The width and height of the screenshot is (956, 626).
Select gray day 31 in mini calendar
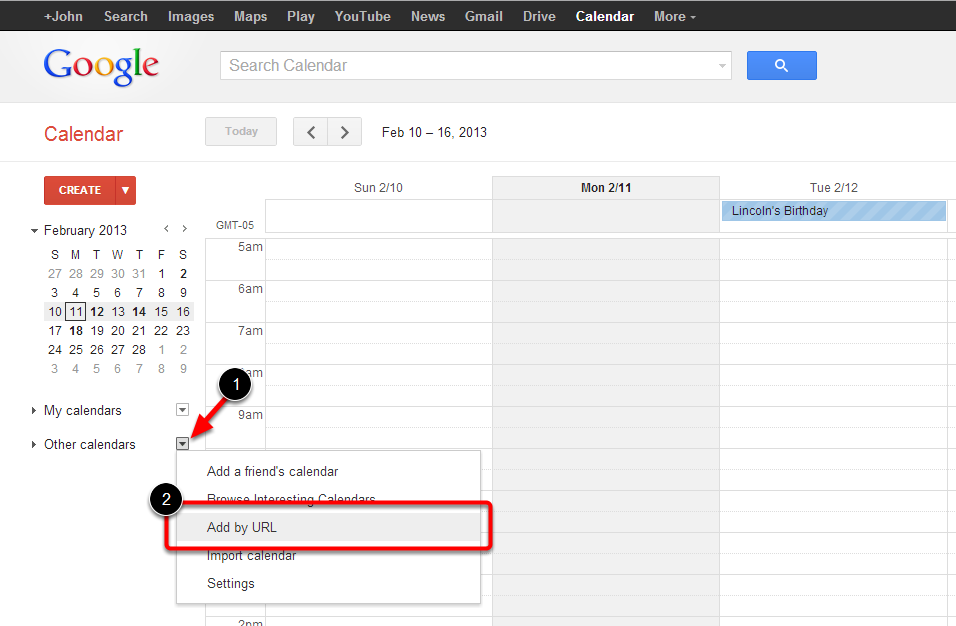coord(139,274)
